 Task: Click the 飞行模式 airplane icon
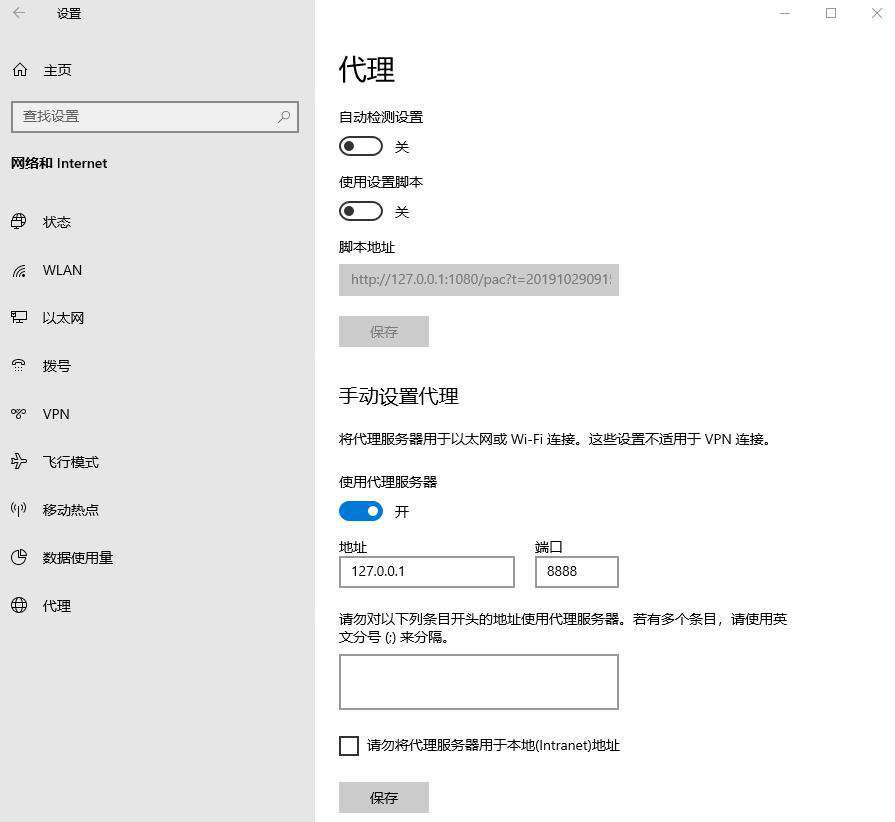click(x=19, y=461)
